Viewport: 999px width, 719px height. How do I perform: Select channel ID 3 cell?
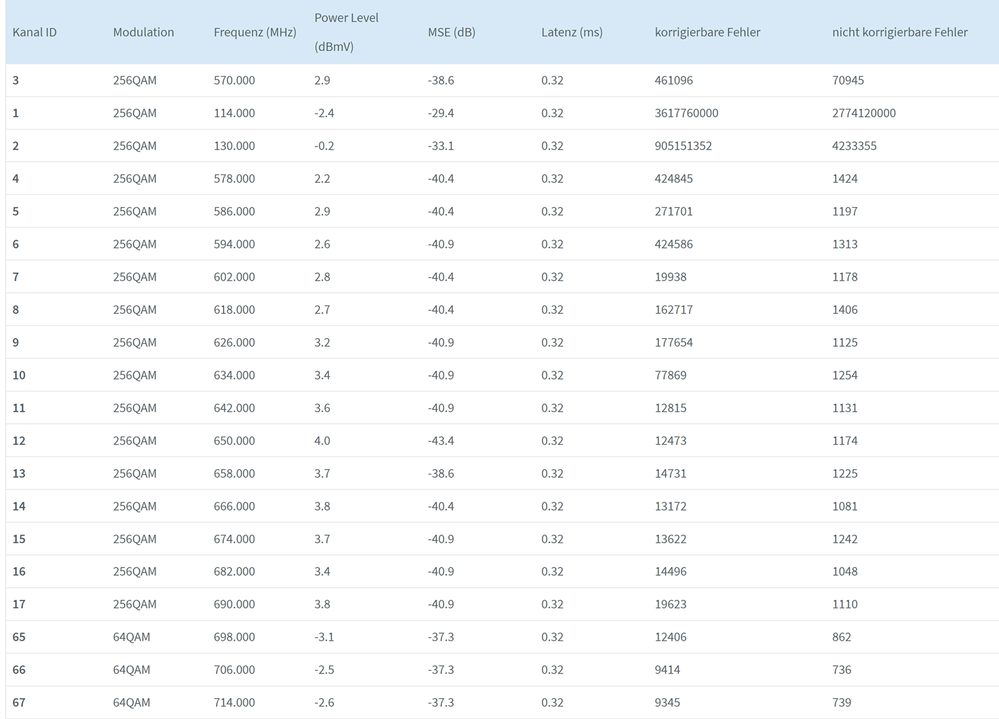pos(16,80)
